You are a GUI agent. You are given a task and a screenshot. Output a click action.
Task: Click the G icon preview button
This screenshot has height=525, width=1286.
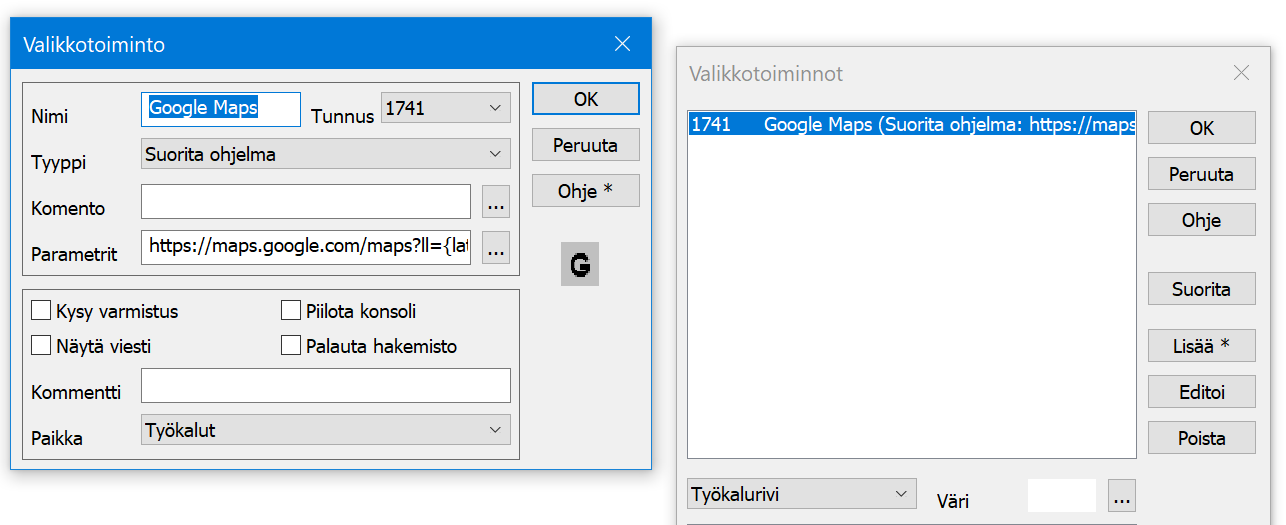pos(579,266)
